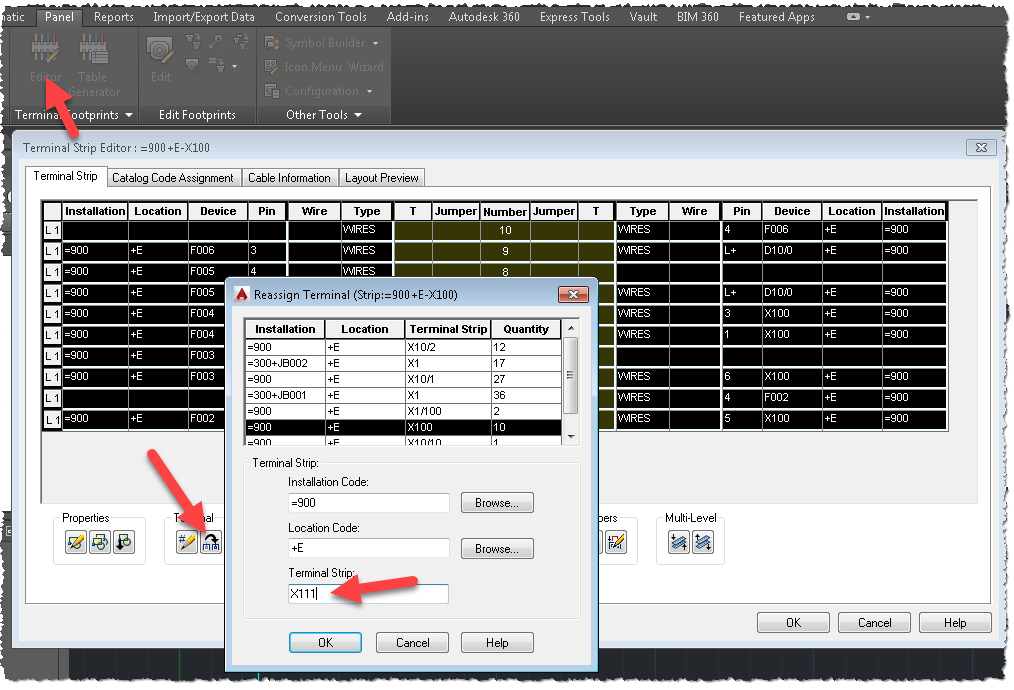The image size is (1014, 690).
Task: Select the X10/2 strip row
Action: (404, 347)
